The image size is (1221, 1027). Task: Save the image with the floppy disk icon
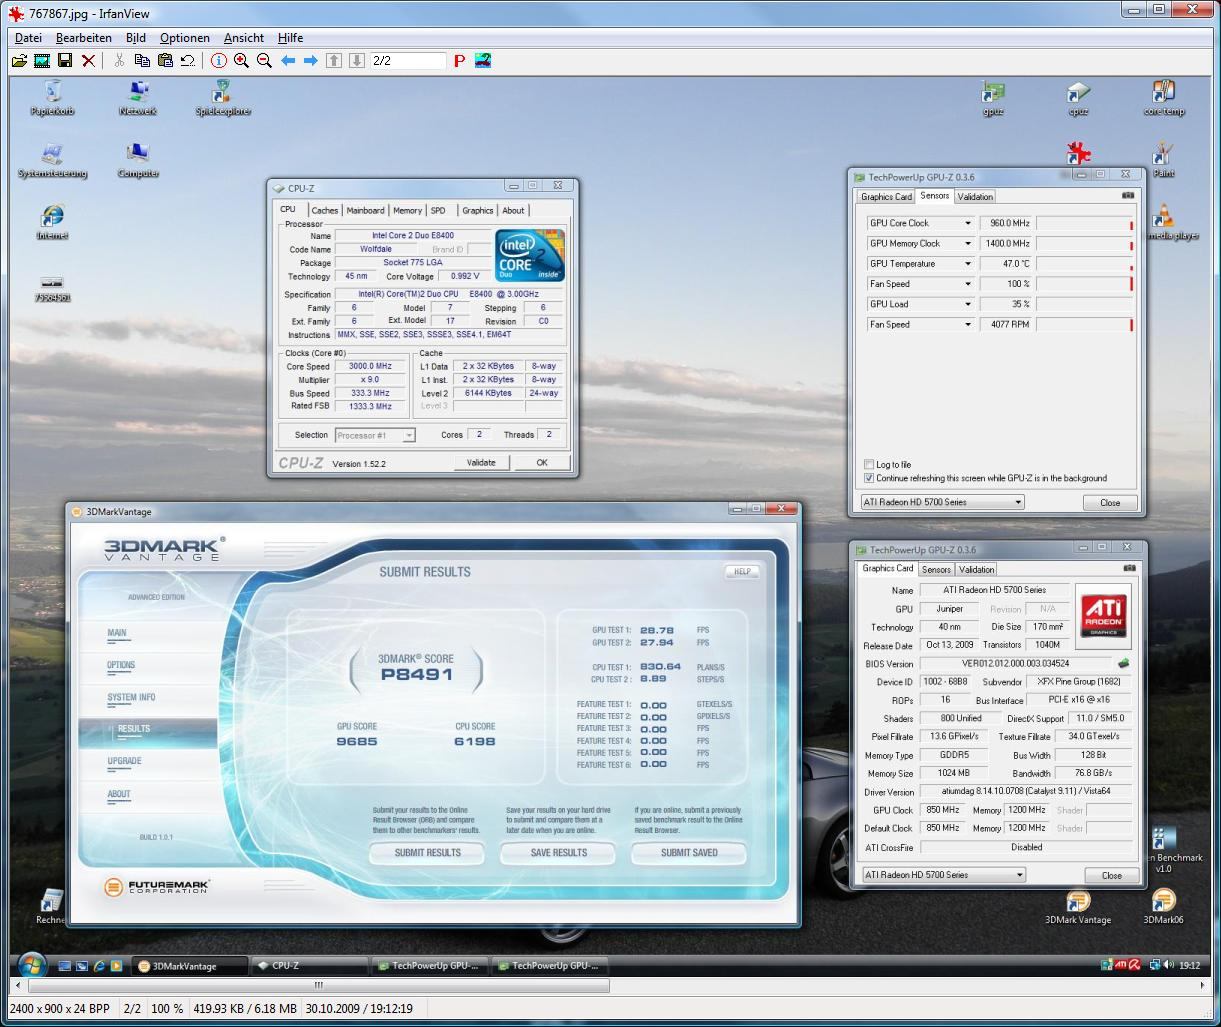(65, 61)
